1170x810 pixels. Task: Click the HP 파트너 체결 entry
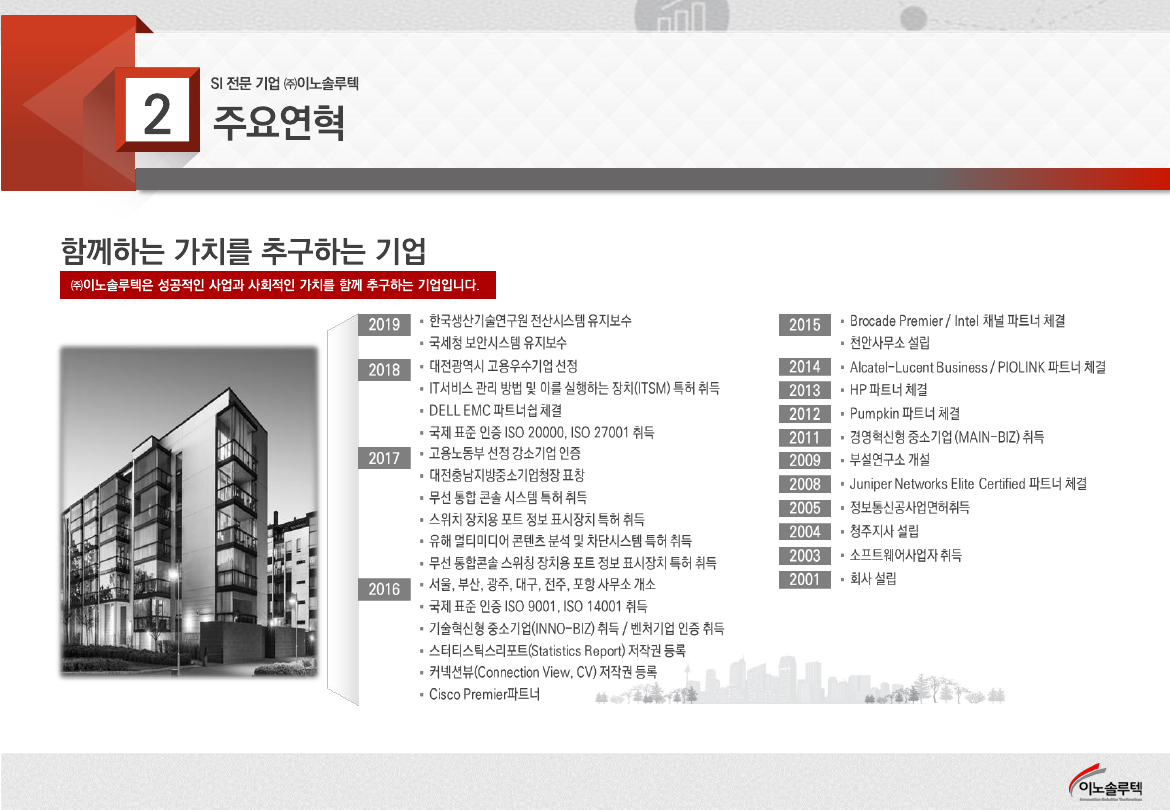[888, 389]
